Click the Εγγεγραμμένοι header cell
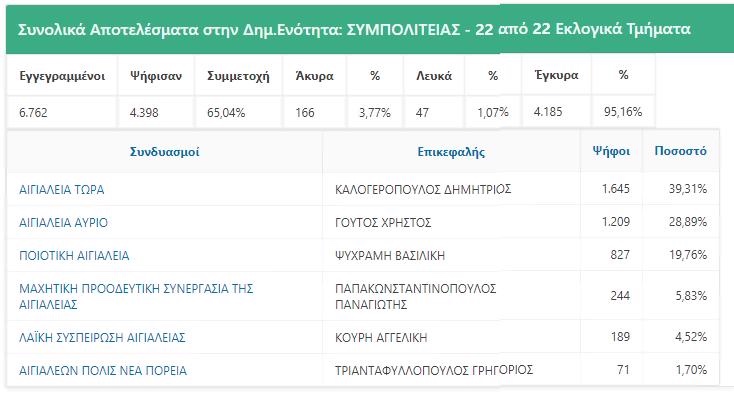The image size is (734, 399). pyautogui.click(x=62, y=76)
